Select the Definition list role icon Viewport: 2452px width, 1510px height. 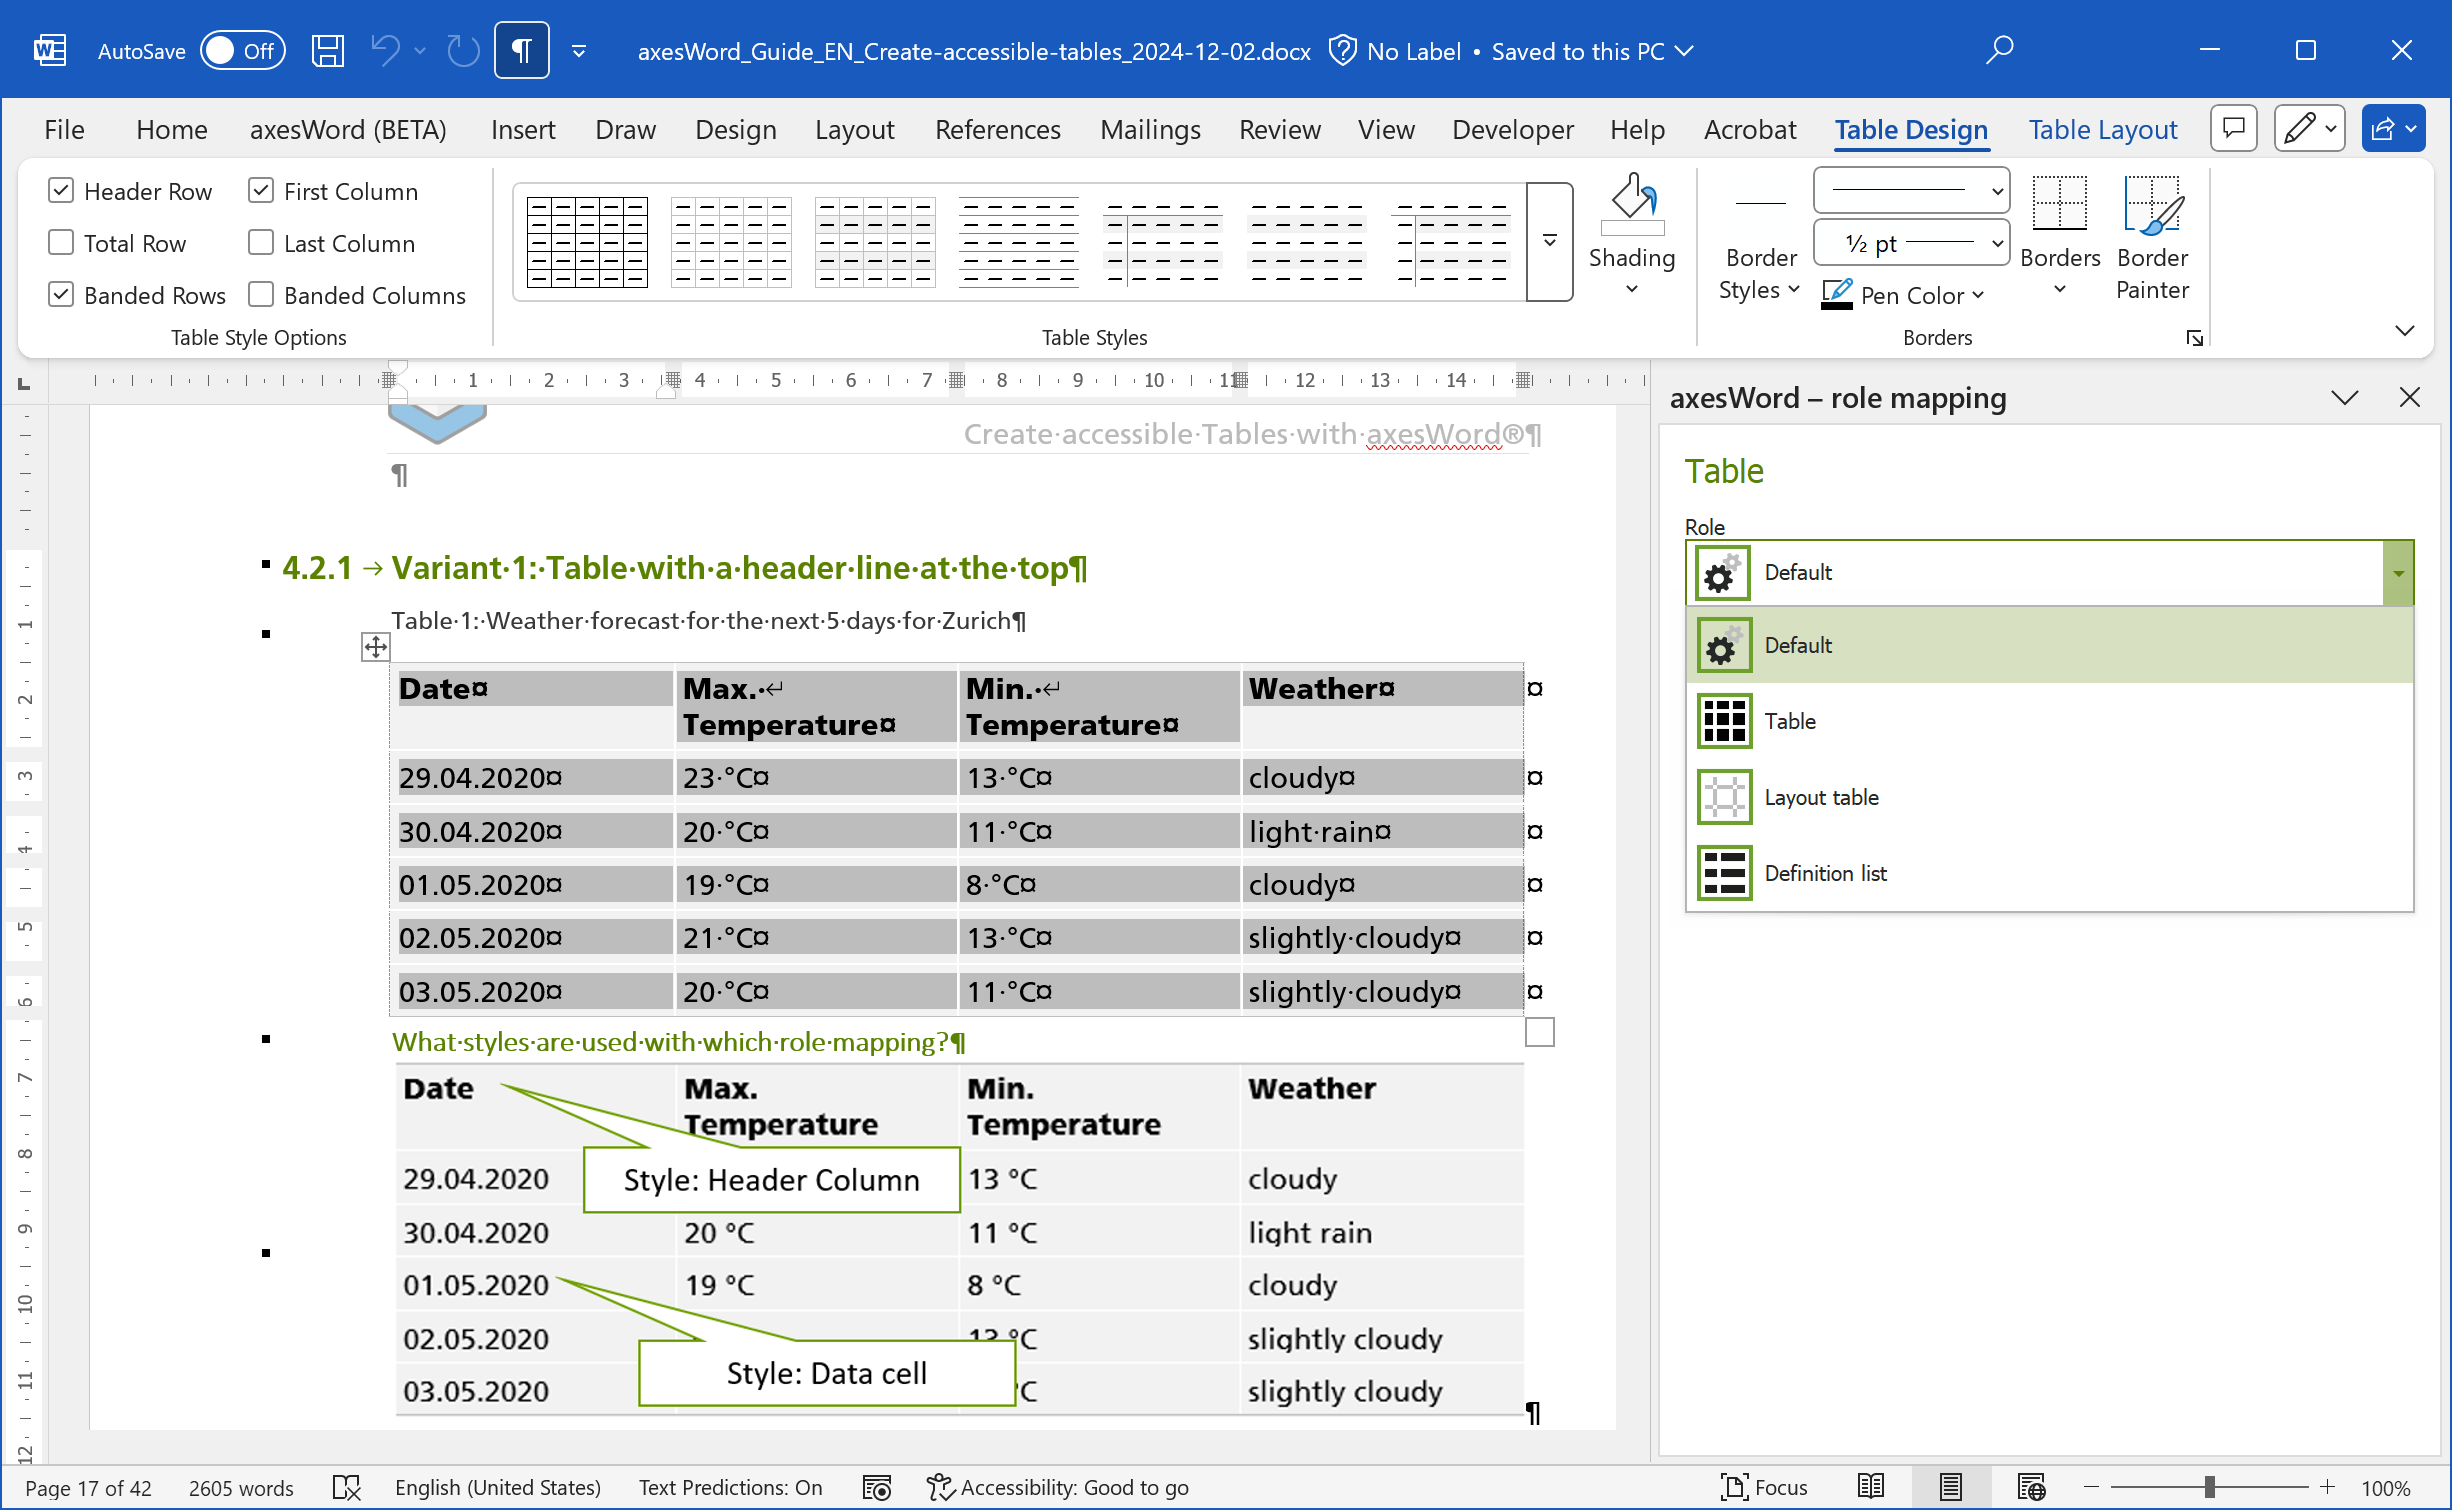1722,872
